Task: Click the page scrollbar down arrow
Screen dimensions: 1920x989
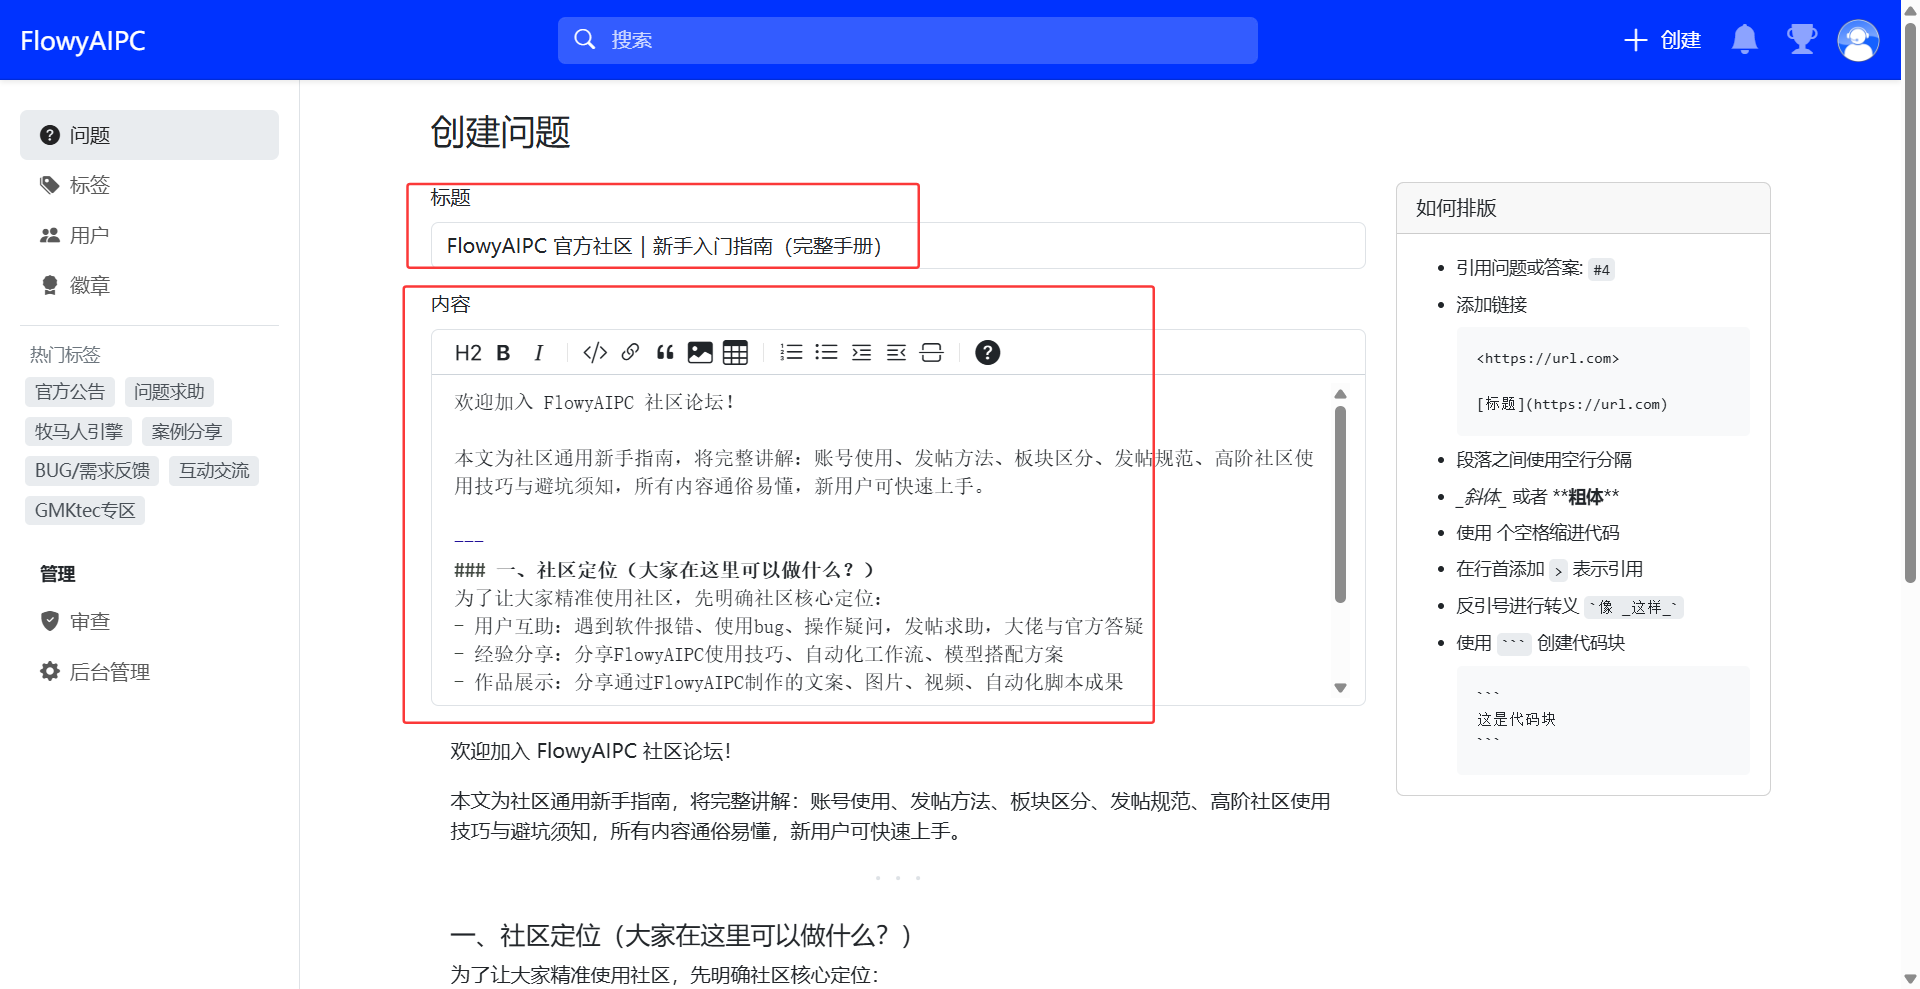Action: 1910,979
